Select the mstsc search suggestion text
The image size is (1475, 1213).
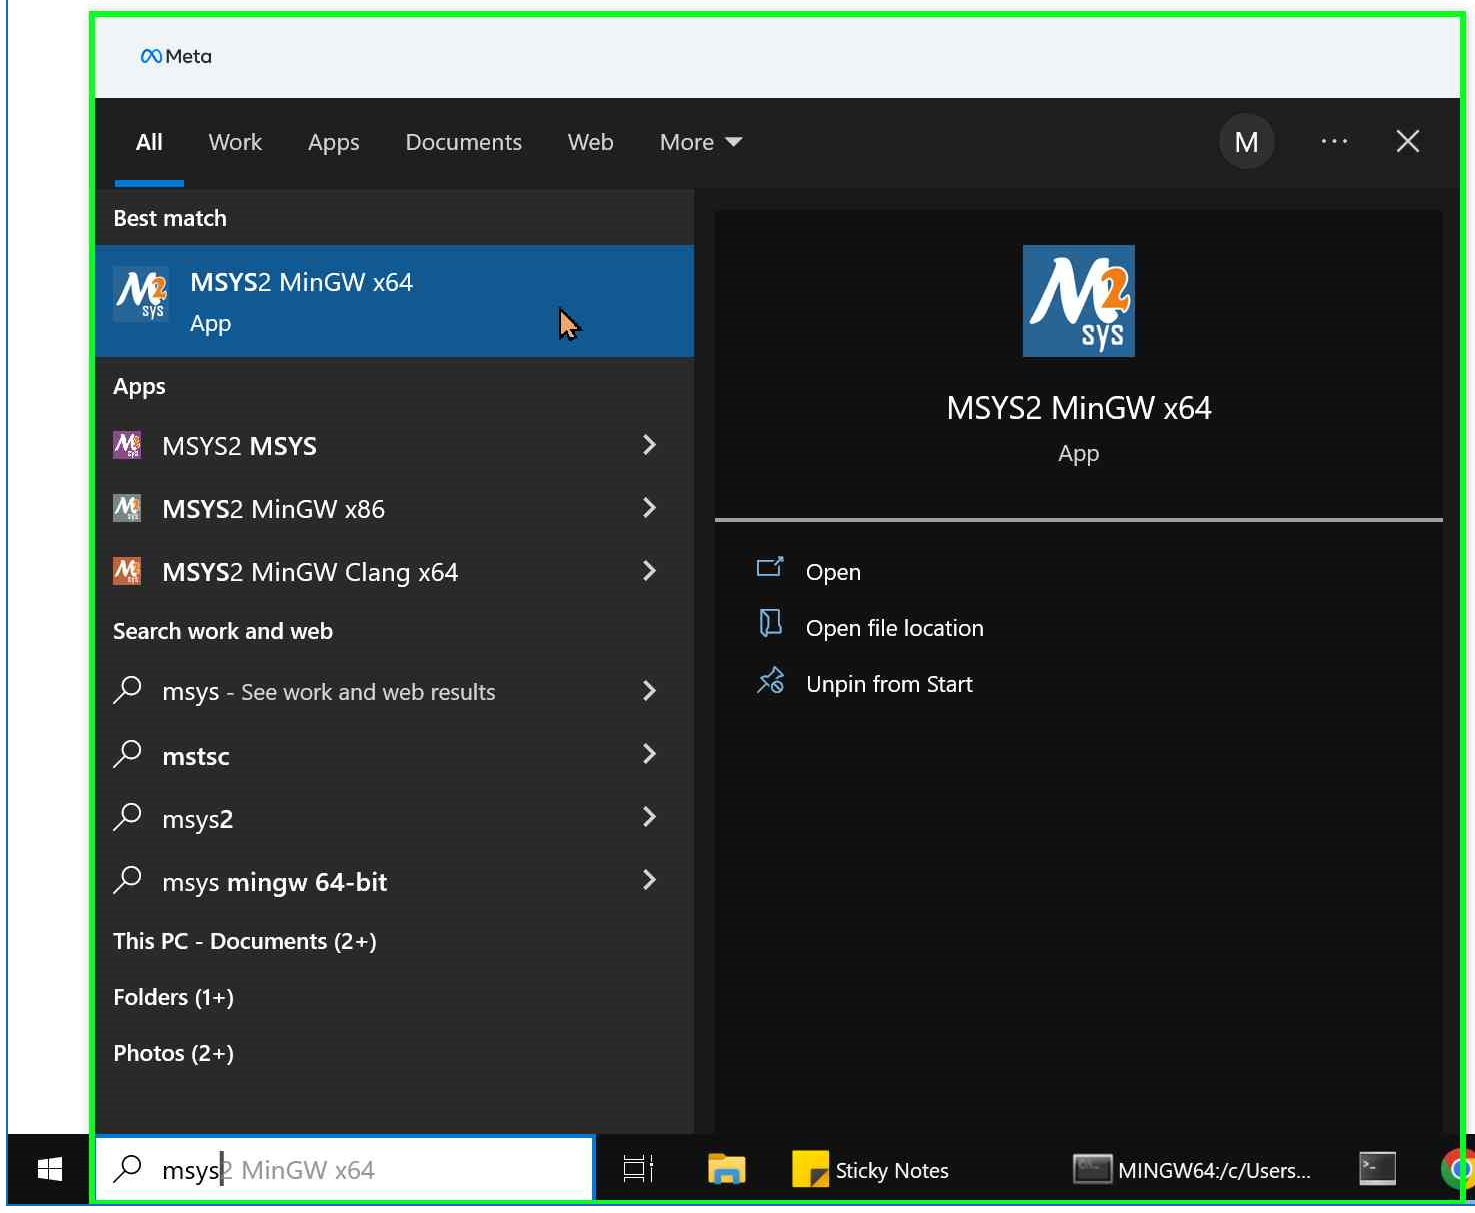(x=196, y=756)
